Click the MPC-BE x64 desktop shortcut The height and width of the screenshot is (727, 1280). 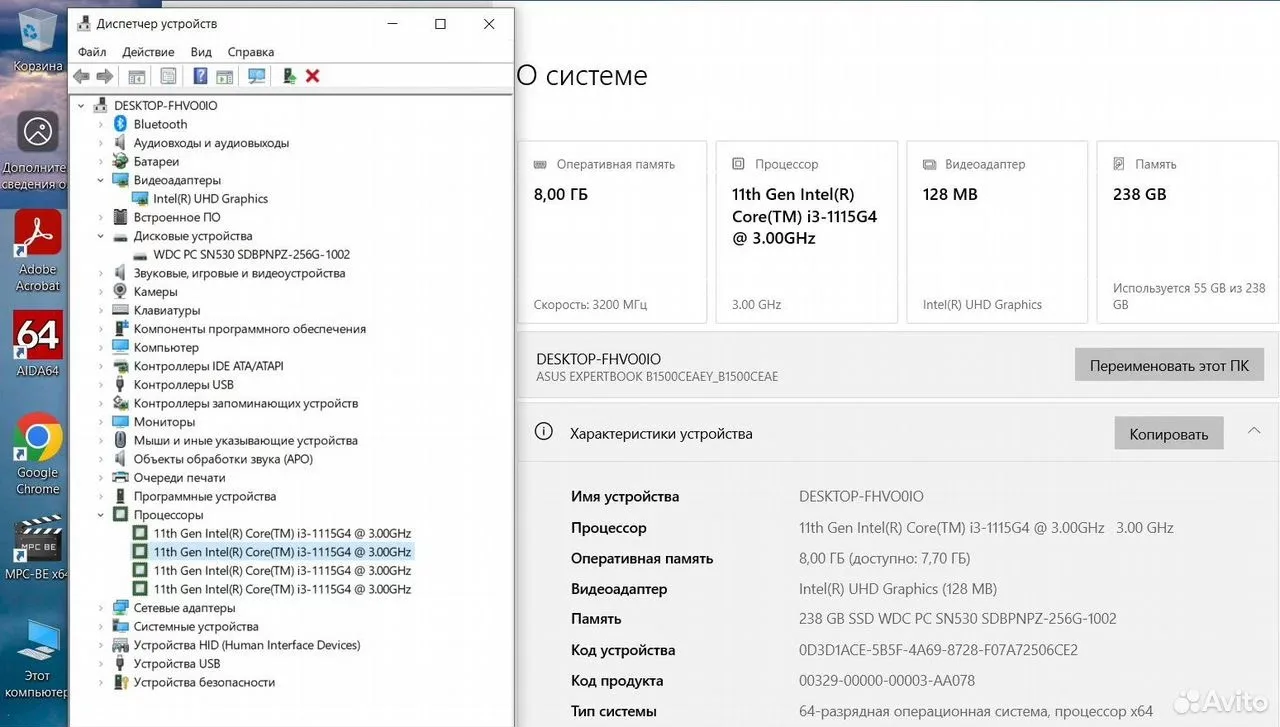pos(36,548)
